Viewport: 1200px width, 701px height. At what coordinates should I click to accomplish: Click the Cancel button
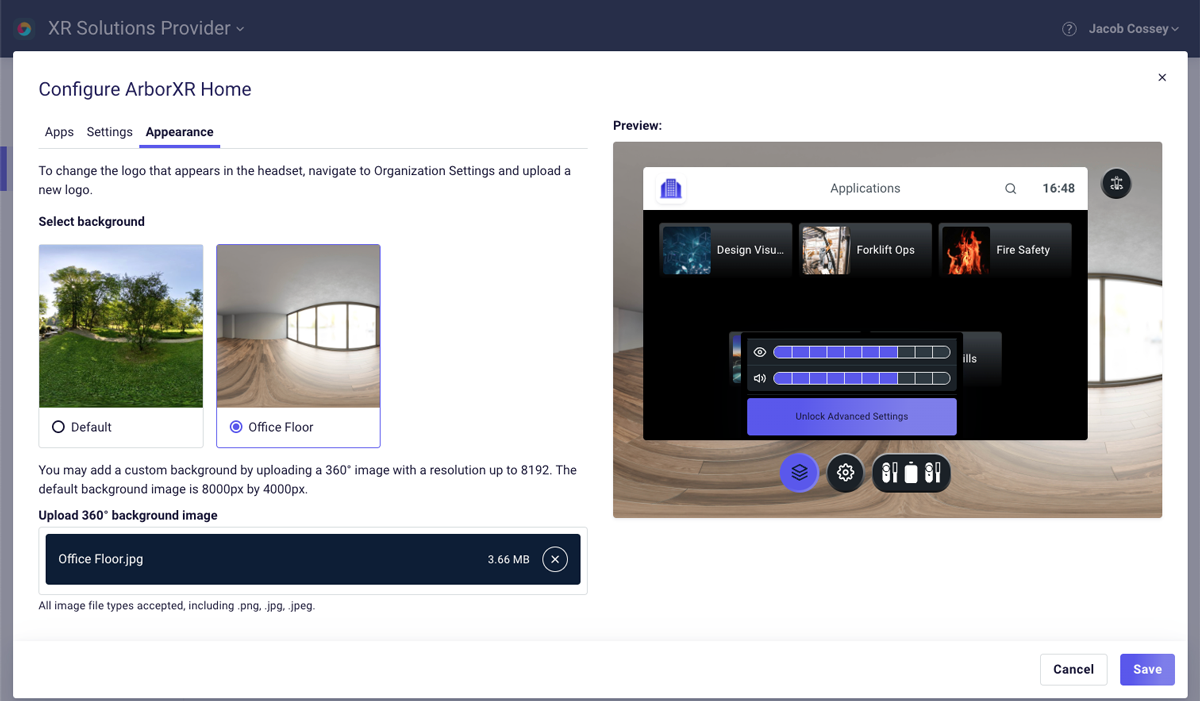[1073, 669]
